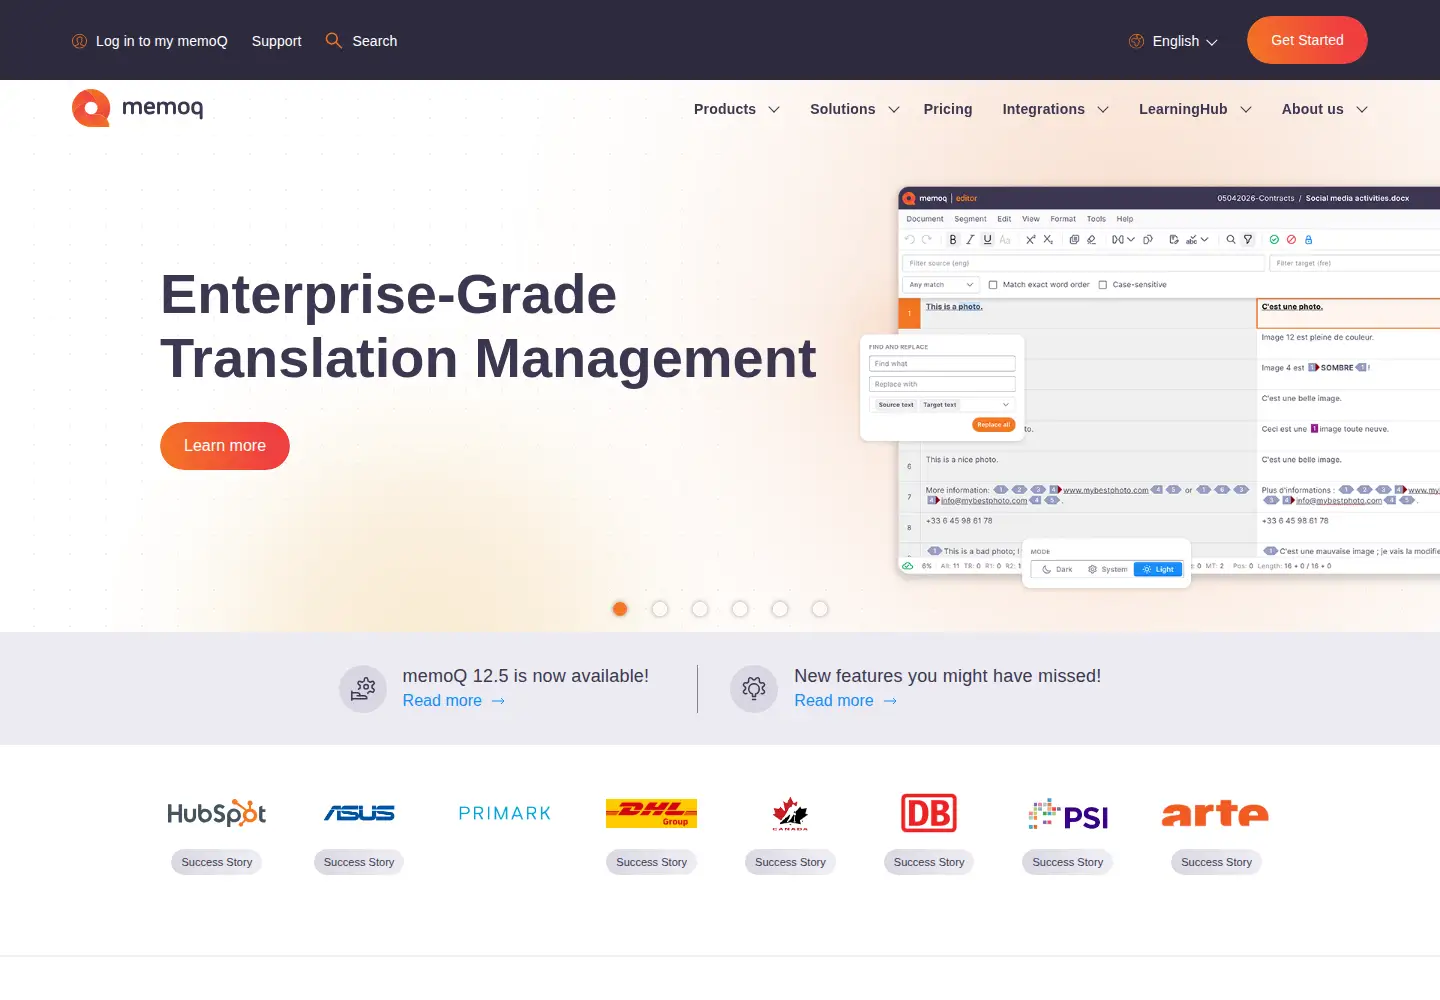Click the lightbulb gear icon beside New features

point(754,689)
